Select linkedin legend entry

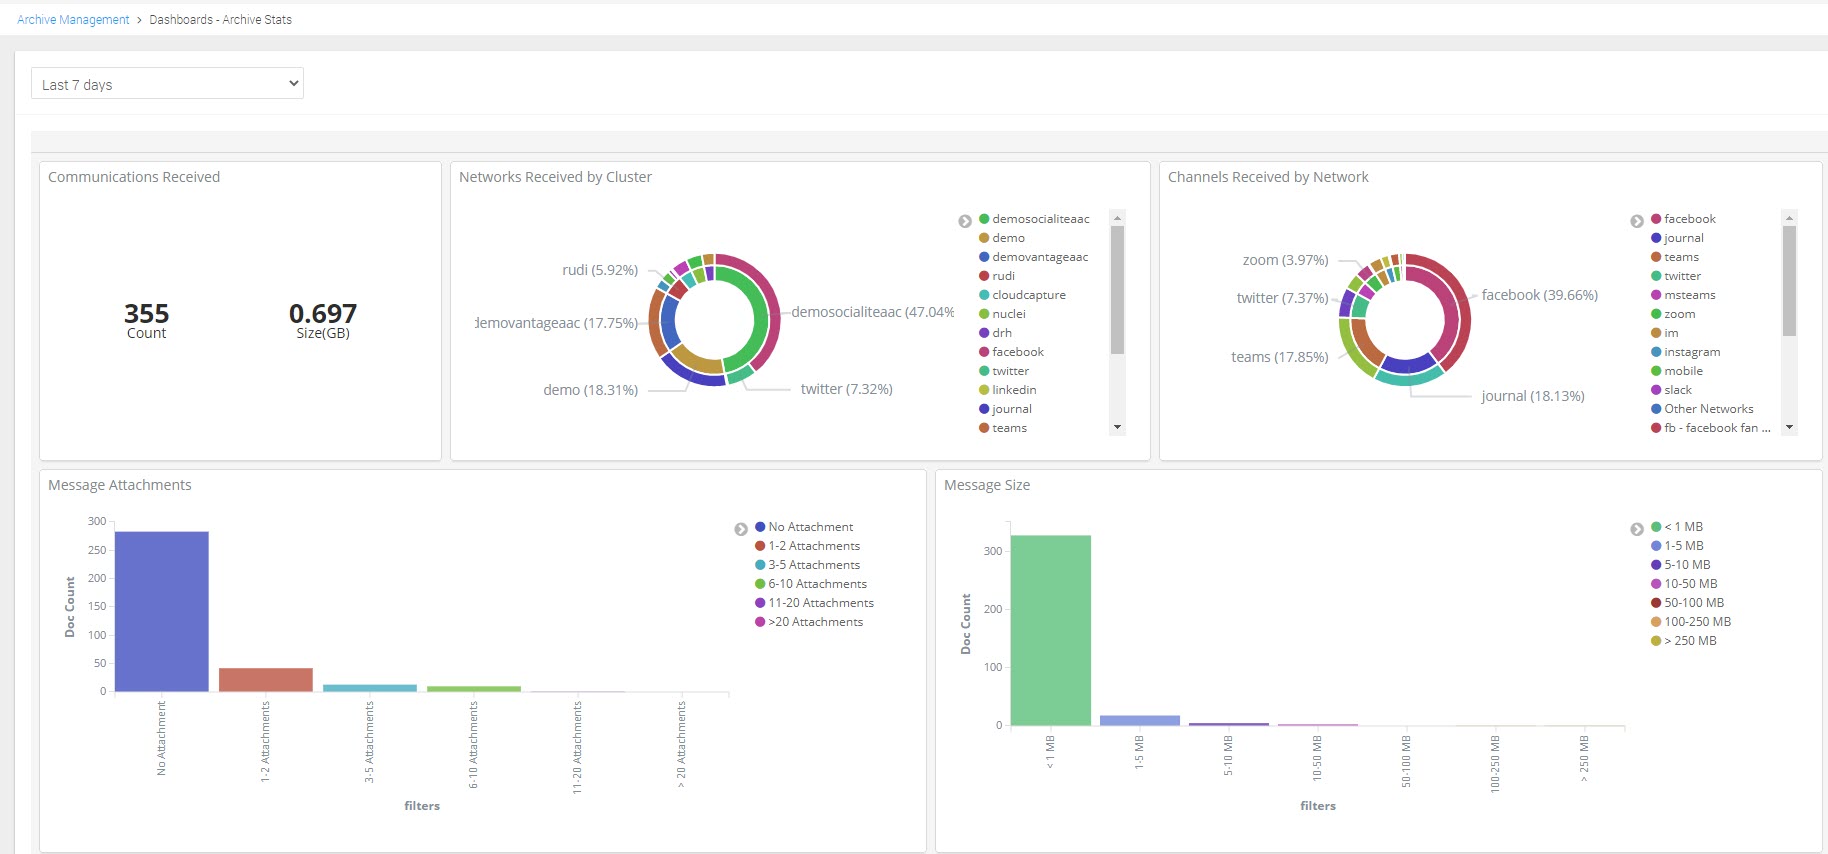[1007, 390]
